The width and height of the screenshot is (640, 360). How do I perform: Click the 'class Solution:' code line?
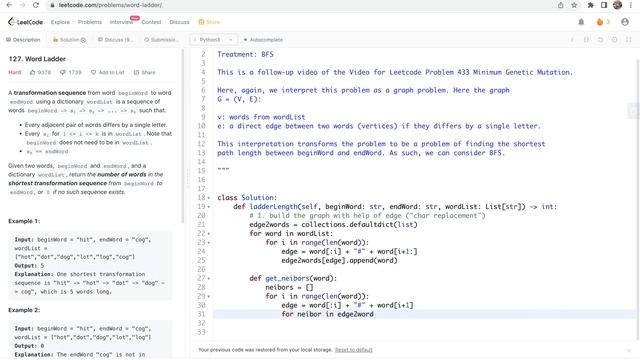[x=247, y=198]
